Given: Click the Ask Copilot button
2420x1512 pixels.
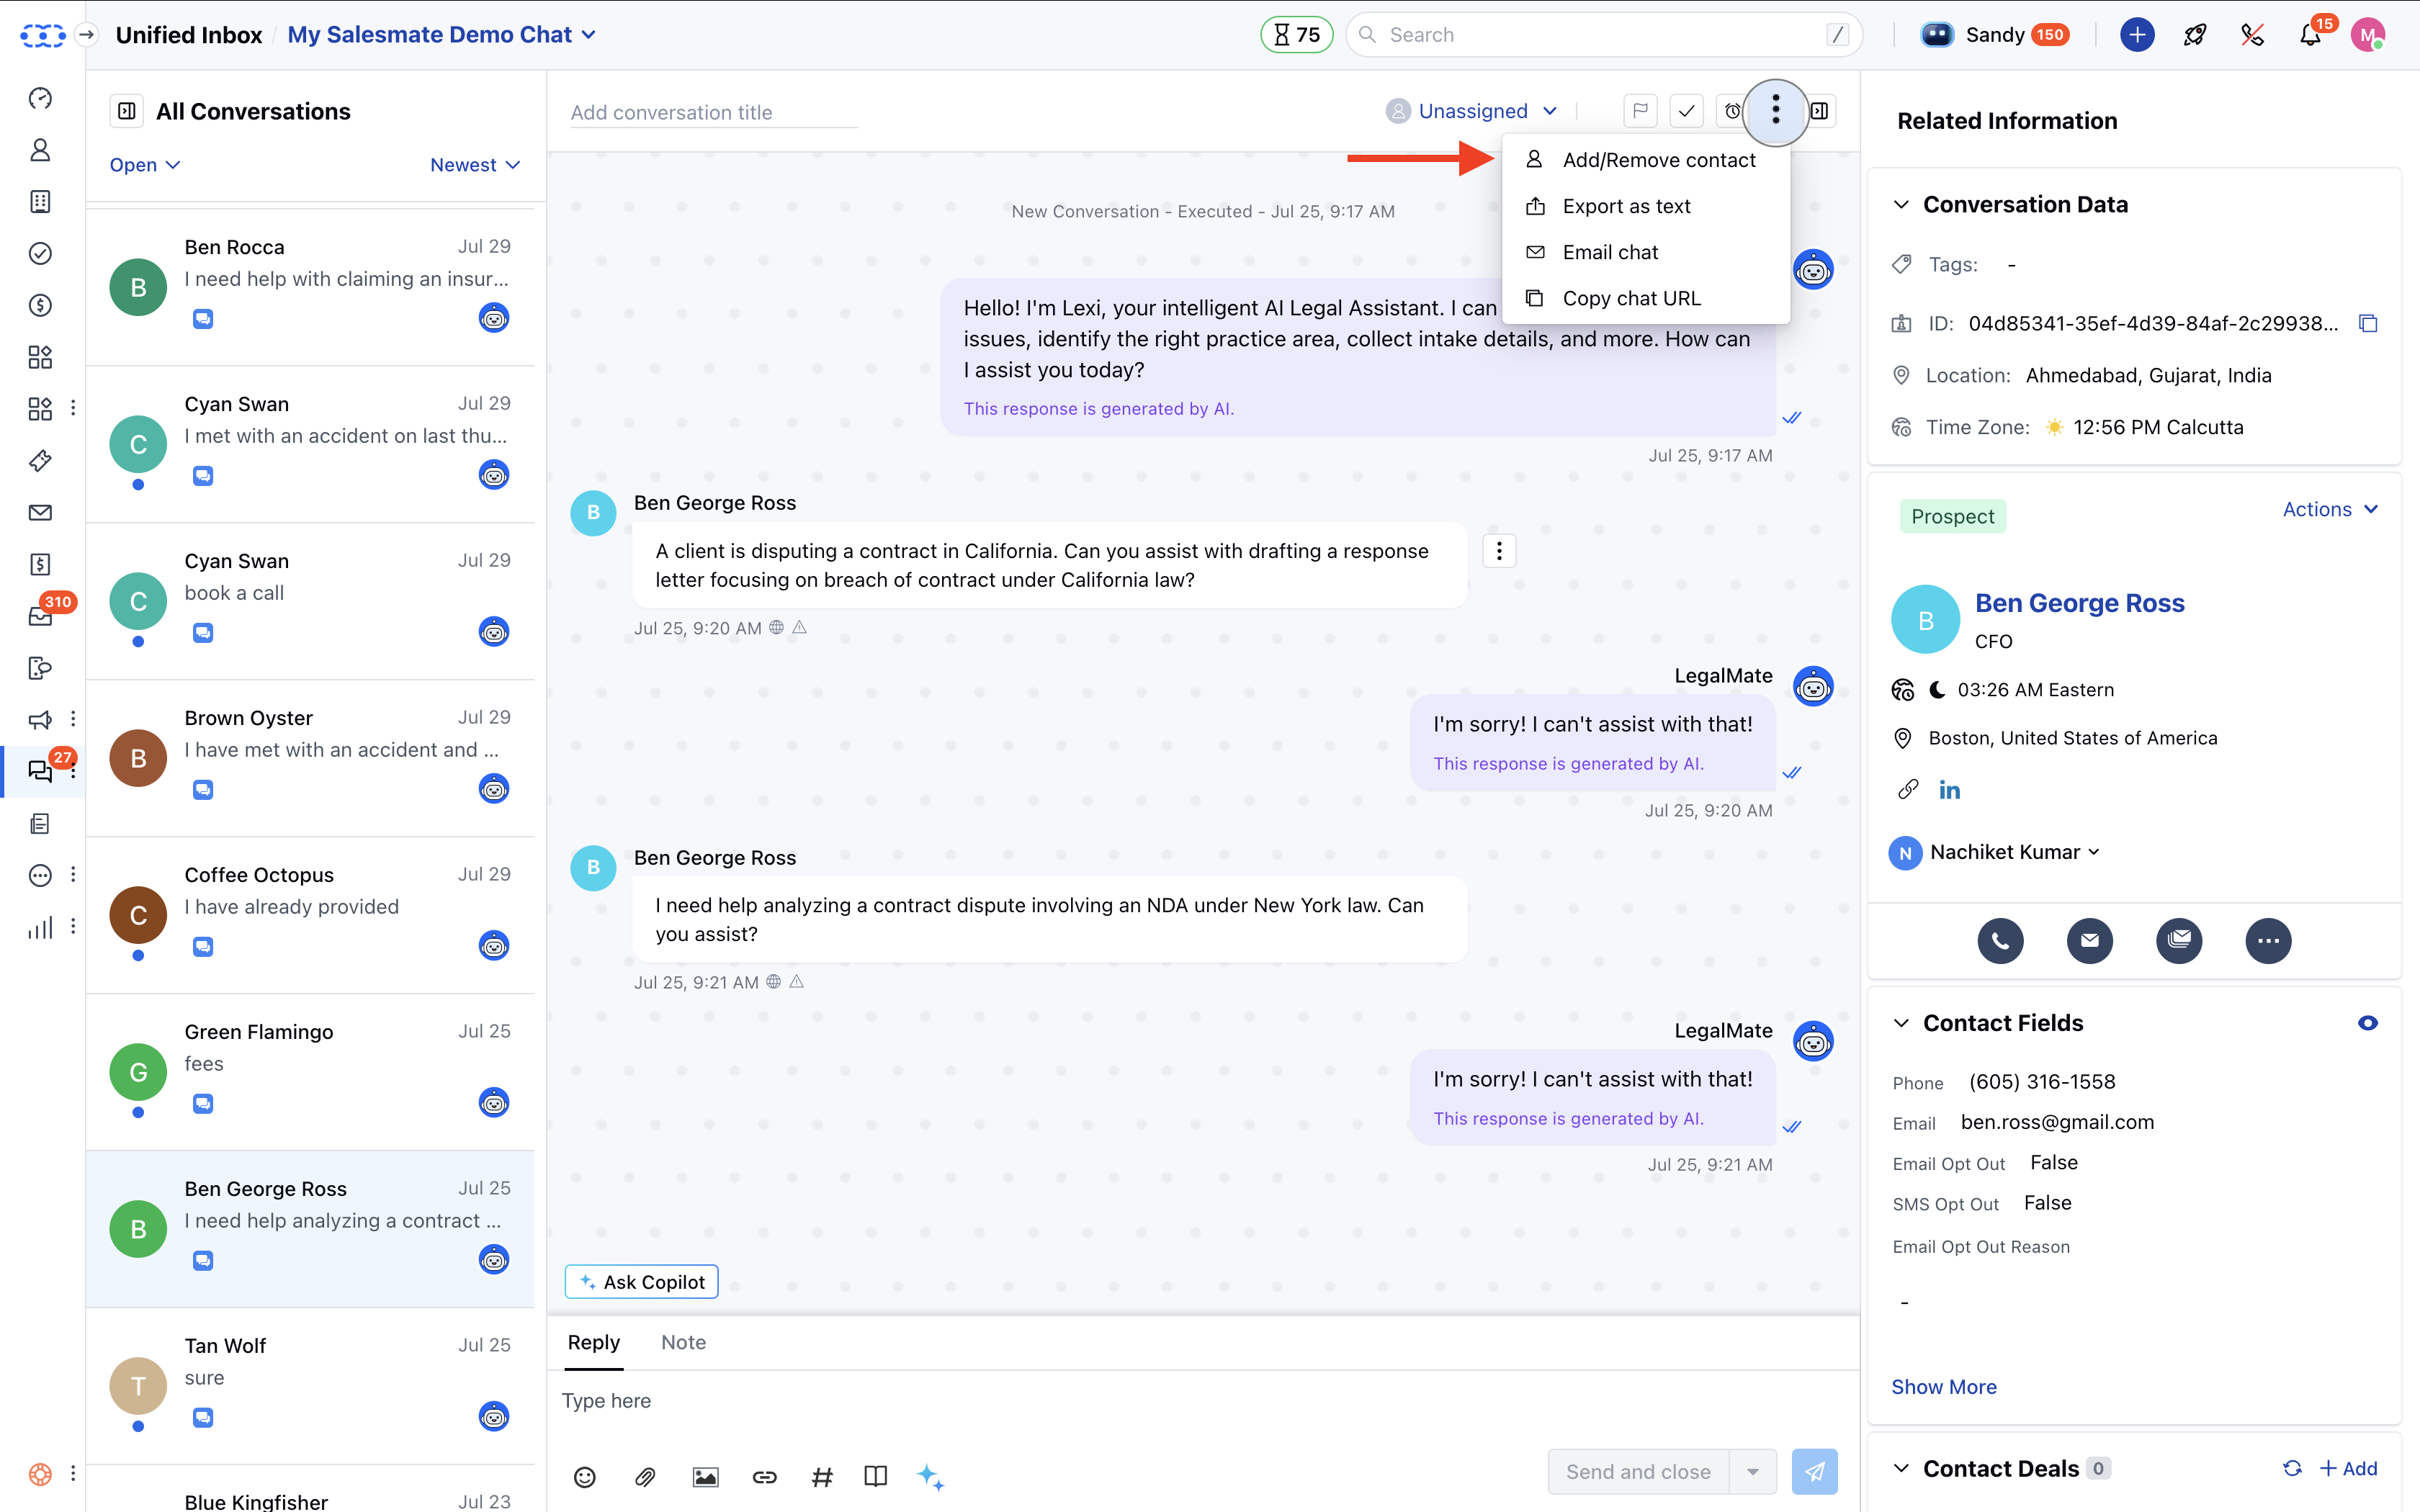Looking at the screenshot, I should [641, 1282].
